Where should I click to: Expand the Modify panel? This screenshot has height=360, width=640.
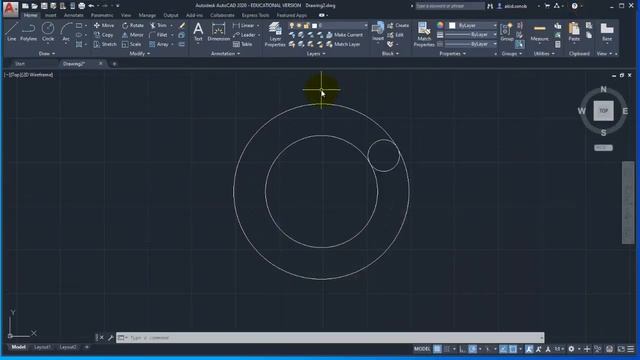(x=140, y=53)
